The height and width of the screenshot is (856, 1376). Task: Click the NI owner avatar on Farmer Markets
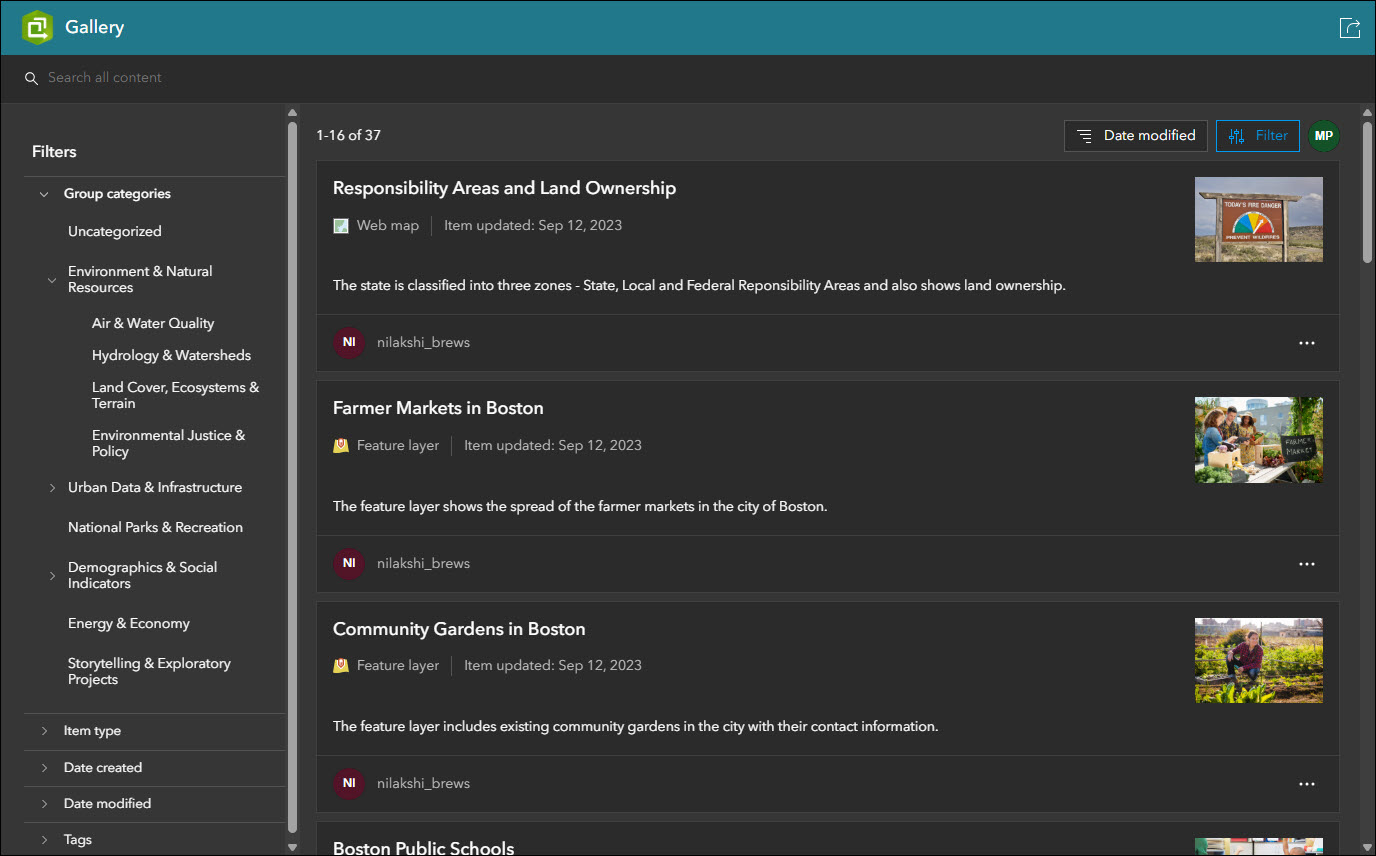coord(349,563)
